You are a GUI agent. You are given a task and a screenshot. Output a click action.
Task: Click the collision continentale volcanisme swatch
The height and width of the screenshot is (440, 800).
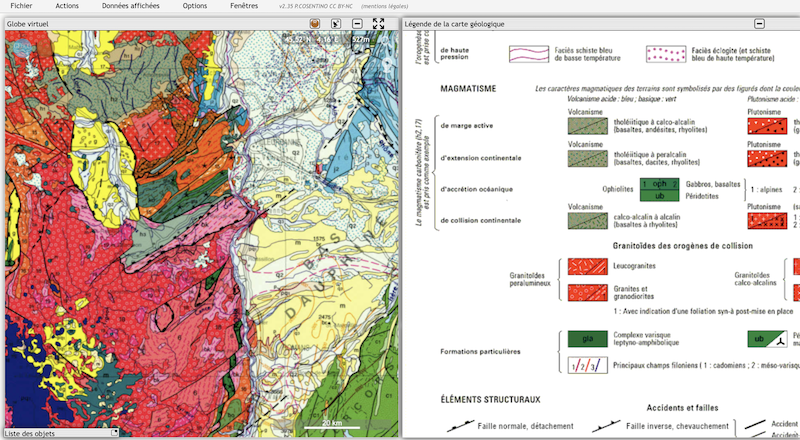(x=588, y=221)
